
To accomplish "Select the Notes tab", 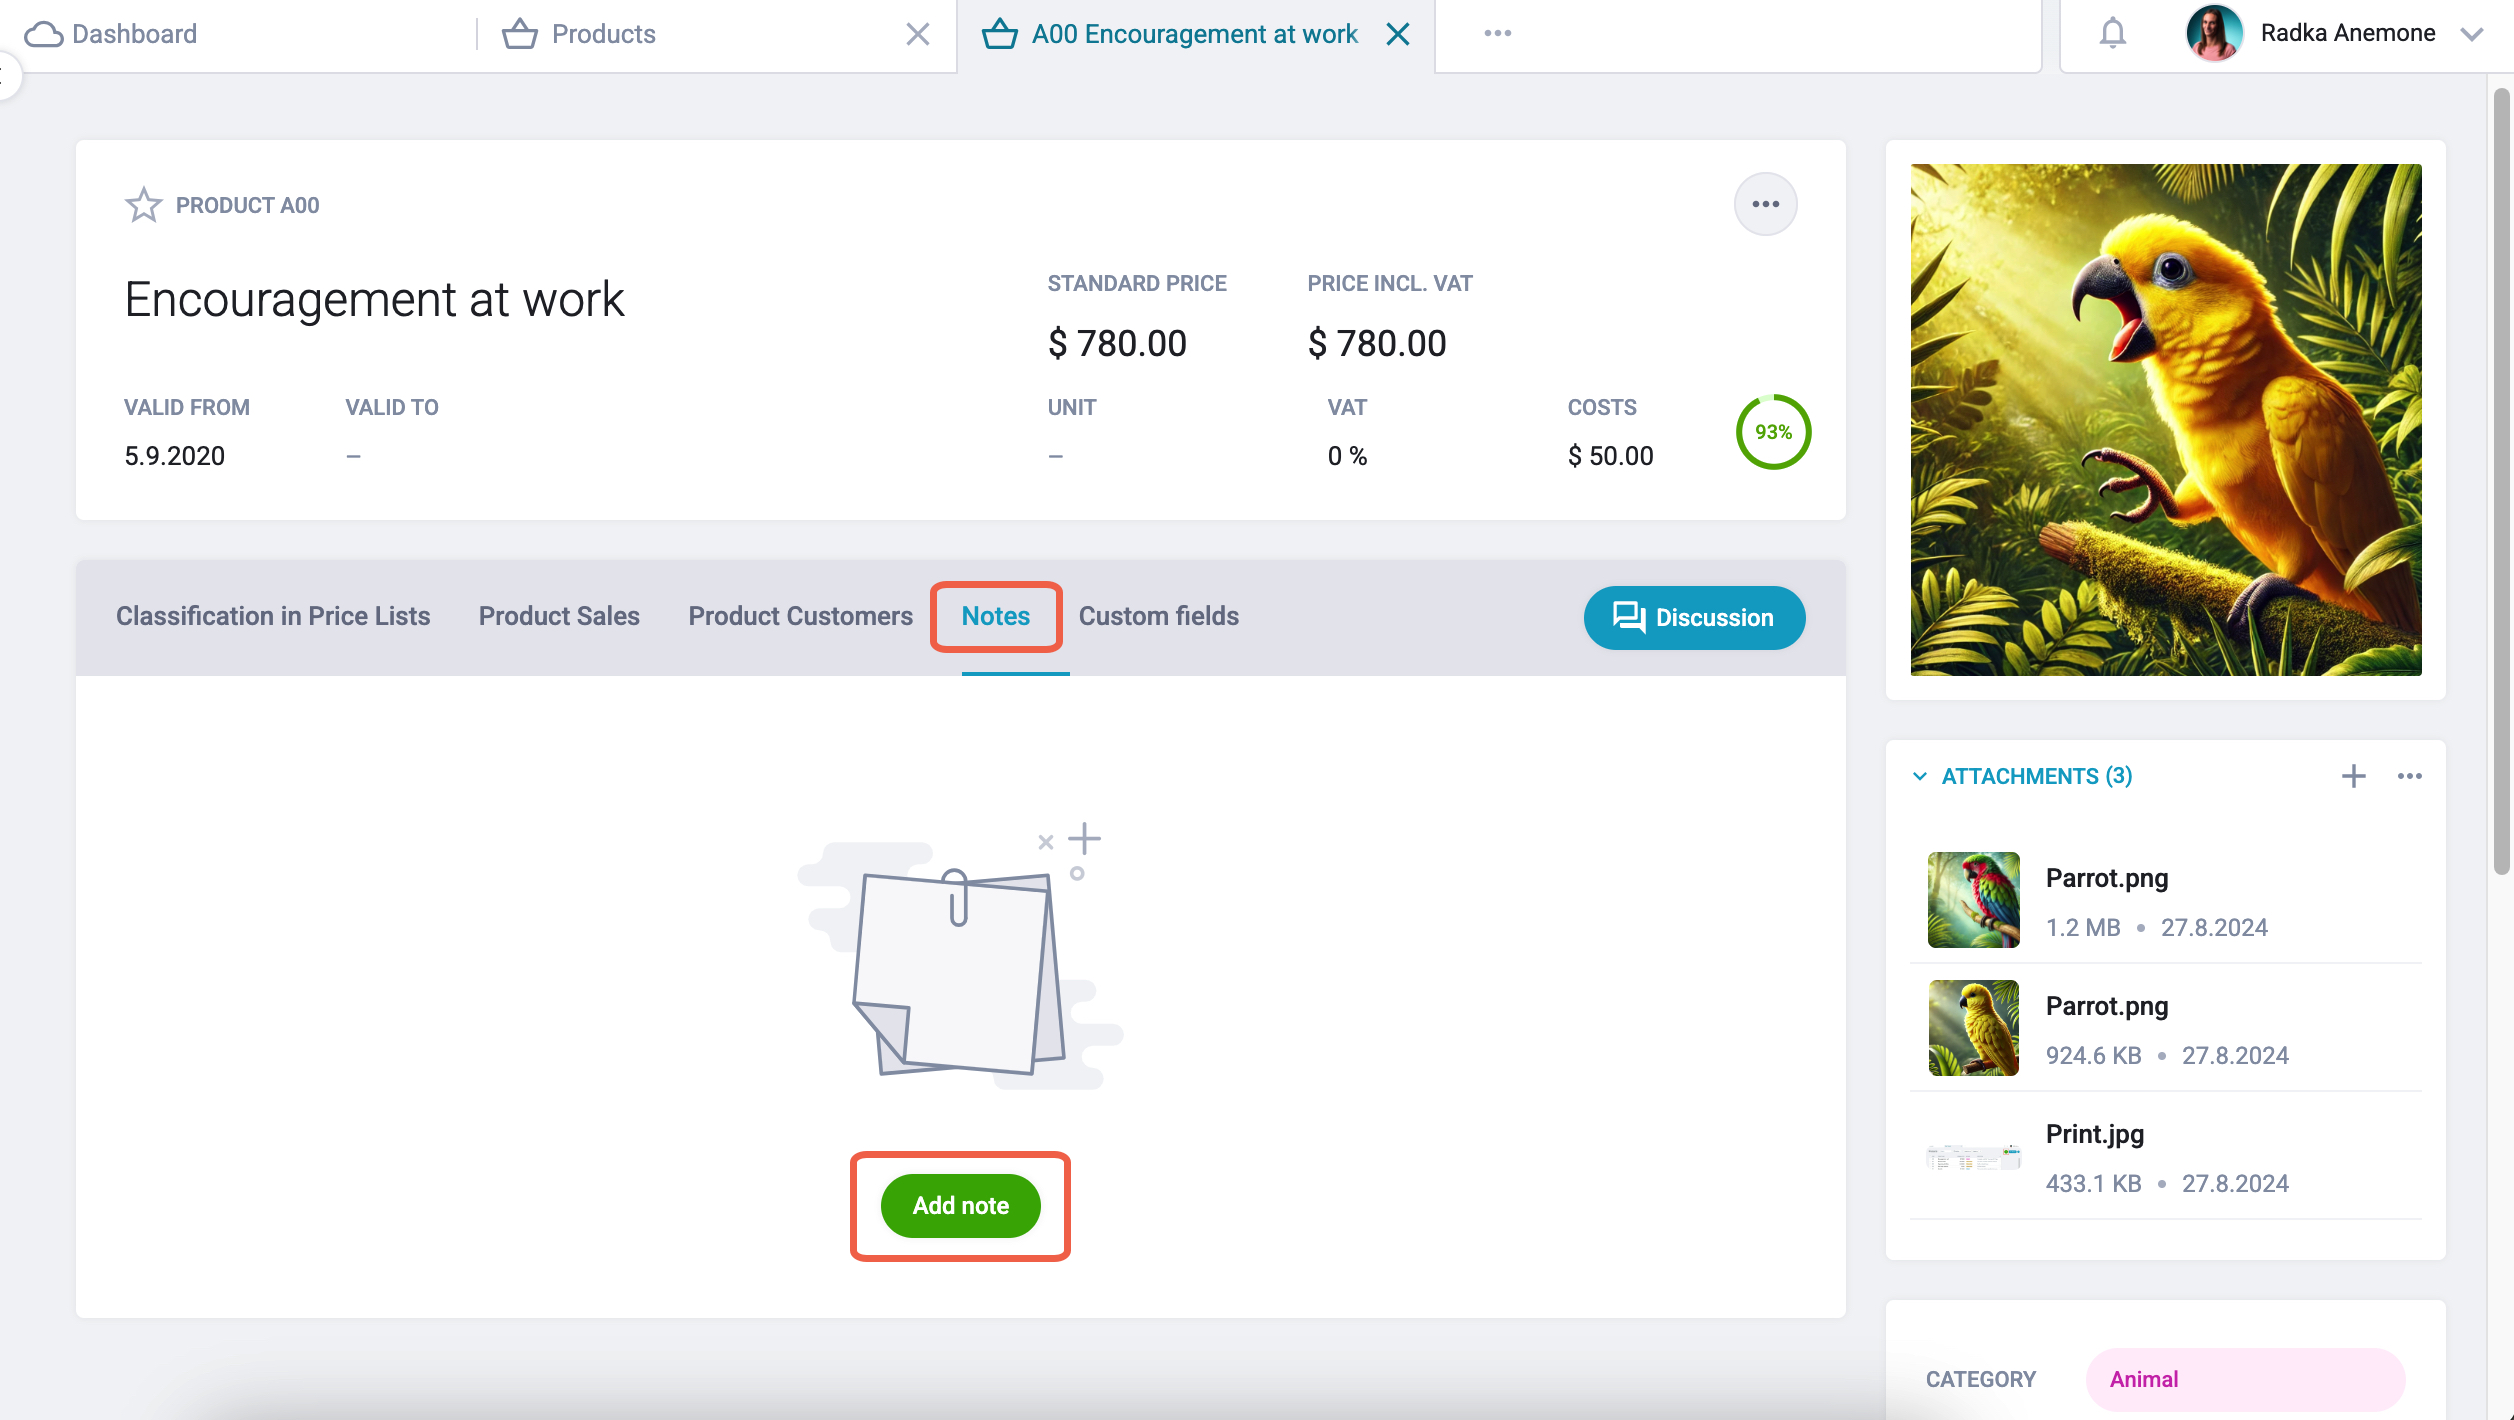I will (x=995, y=616).
